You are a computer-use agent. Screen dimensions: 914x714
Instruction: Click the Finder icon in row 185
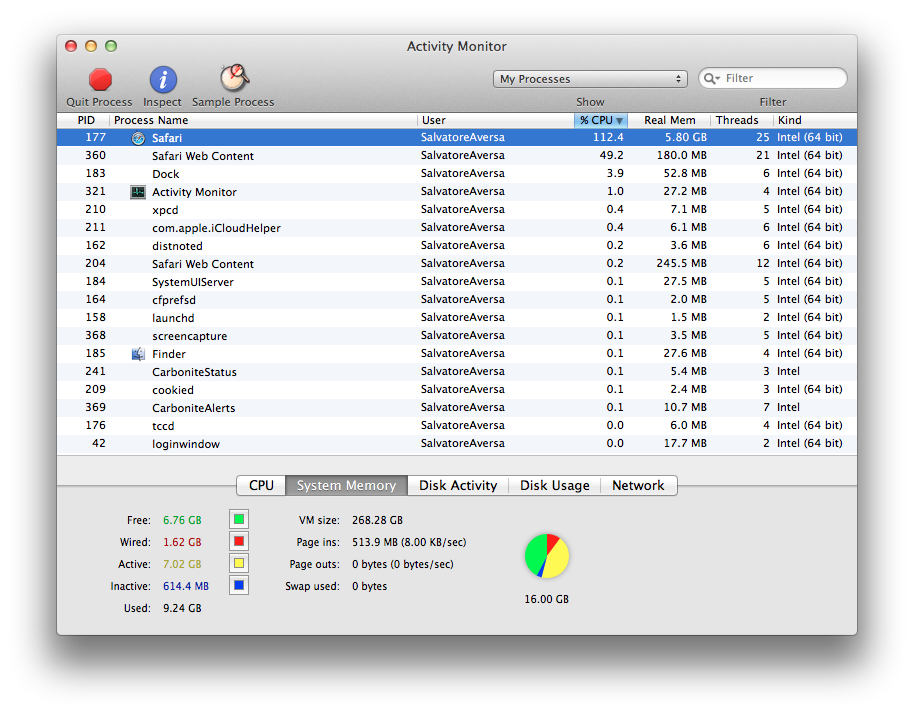click(x=138, y=354)
